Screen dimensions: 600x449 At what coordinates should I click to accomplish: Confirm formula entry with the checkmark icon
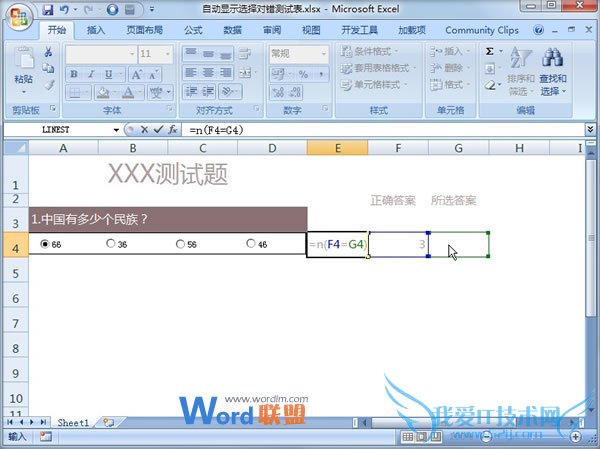[x=158, y=130]
